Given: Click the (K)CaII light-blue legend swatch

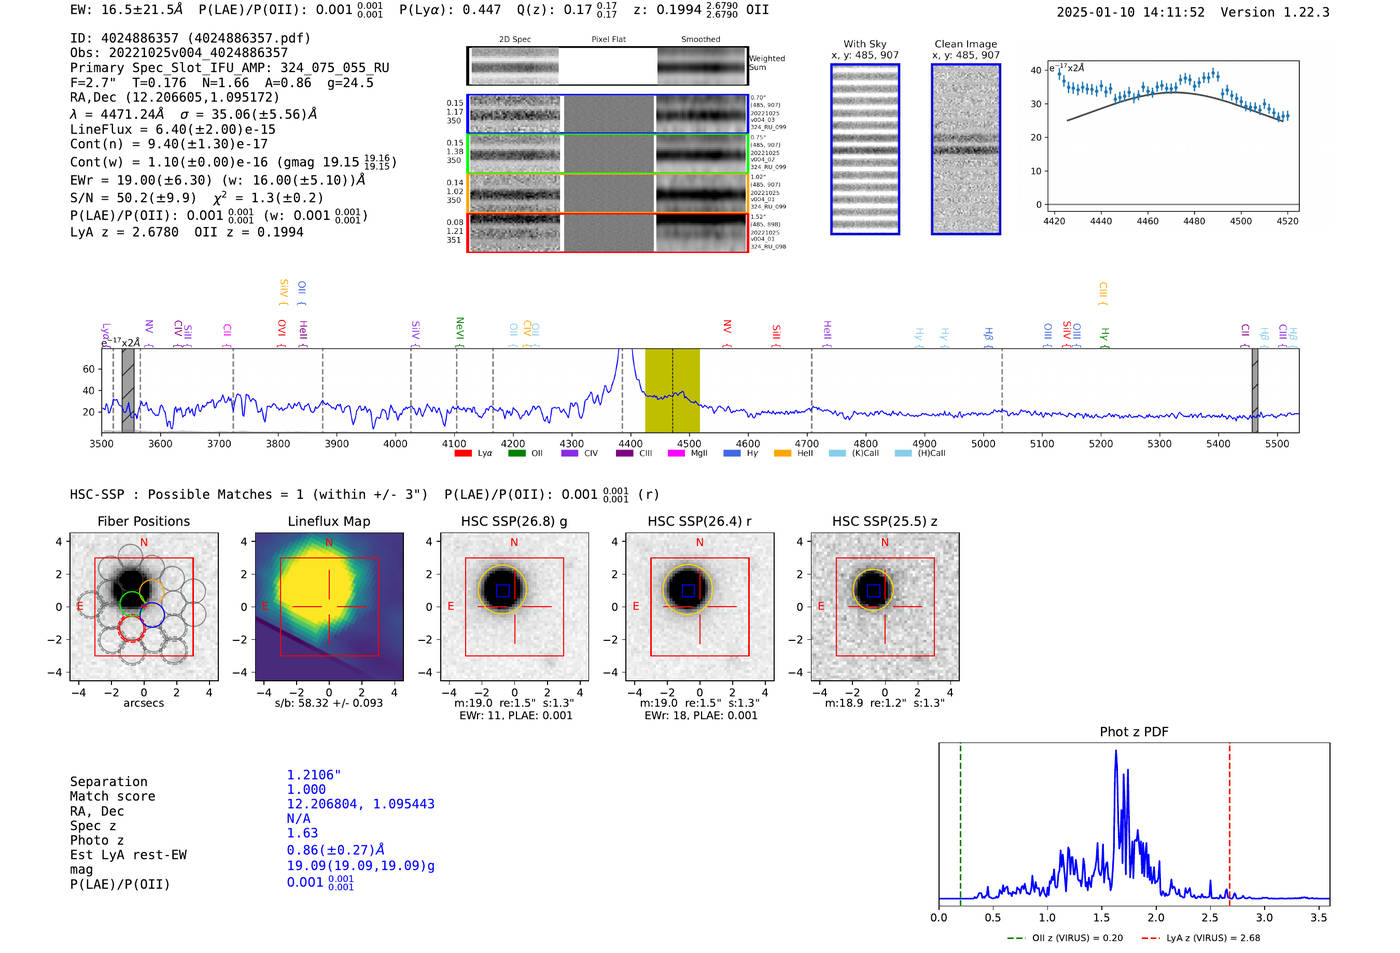Looking at the screenshot, I should pyautogui.click(x=837, y=454).
